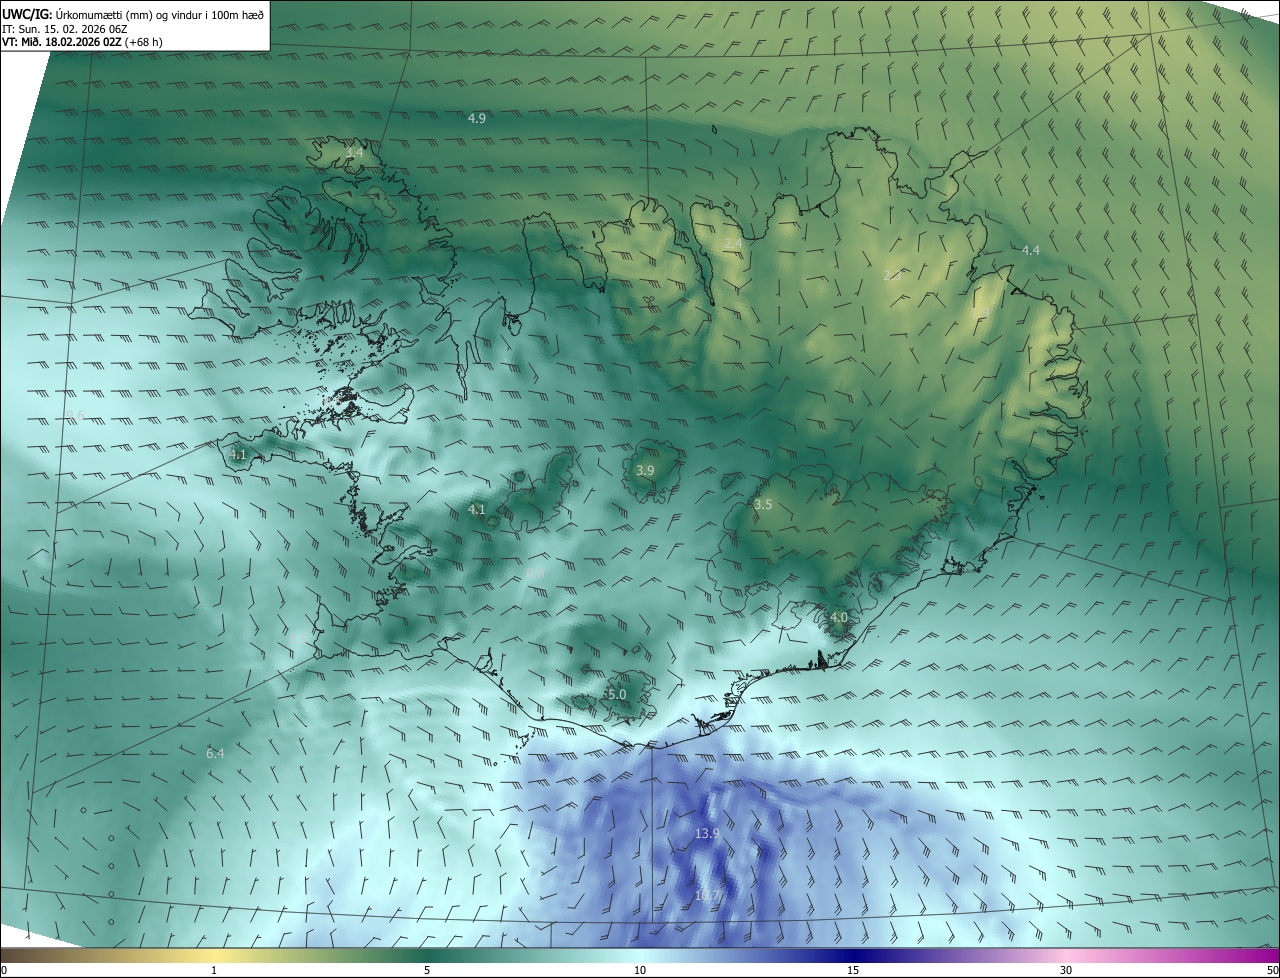Click the 16.7 value south of Iceland
This screenshot has height=978, width=1280.
pos(707,896)
